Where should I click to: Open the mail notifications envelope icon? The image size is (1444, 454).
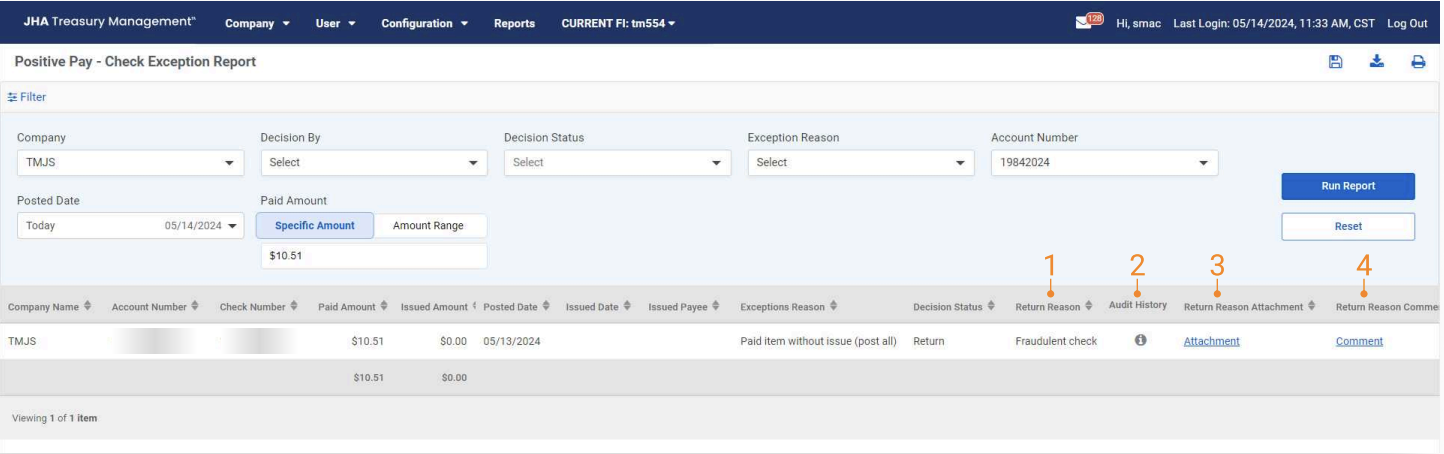click(x=1084, y=23)
